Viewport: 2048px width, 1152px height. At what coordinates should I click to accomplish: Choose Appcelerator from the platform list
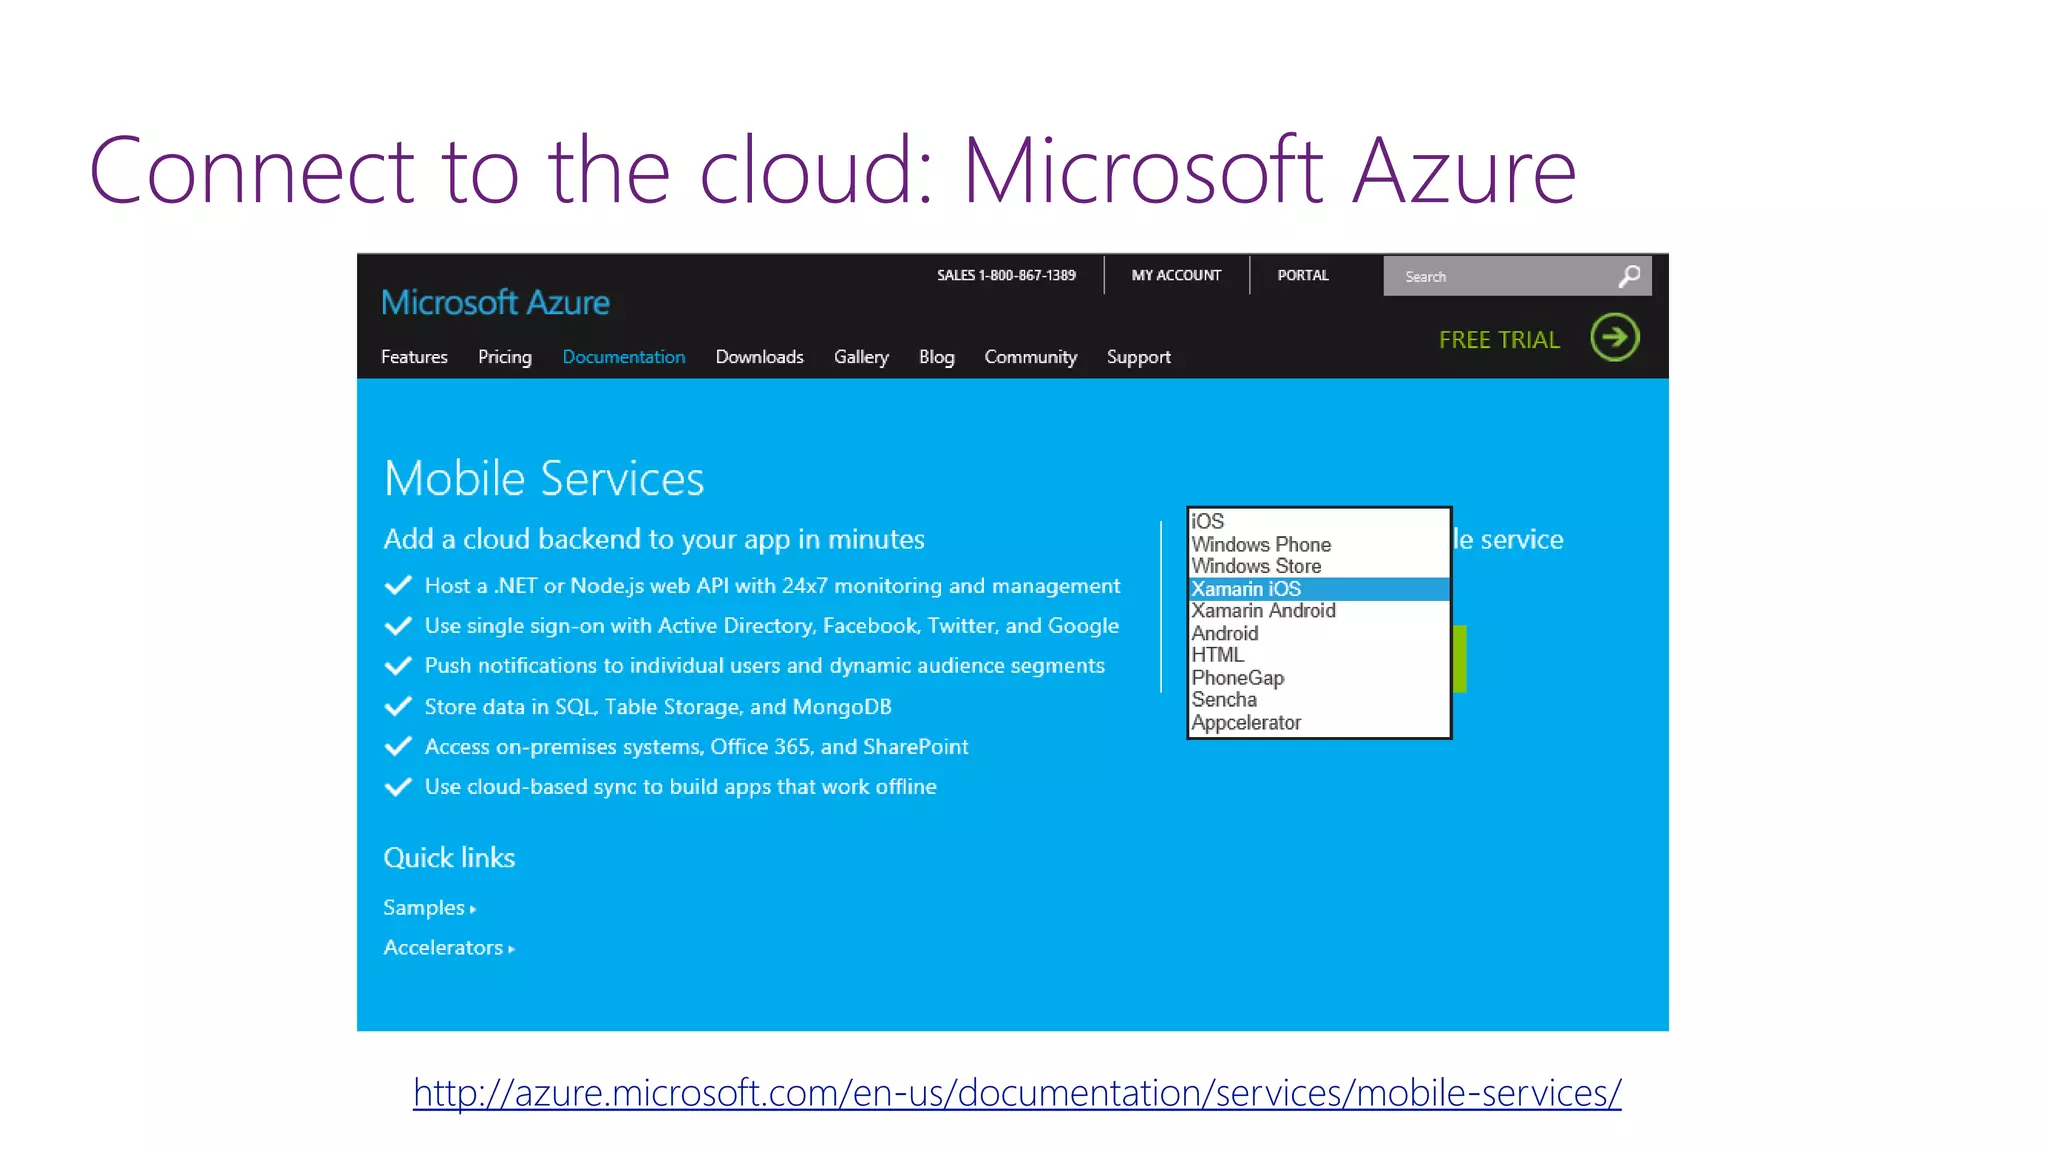pos(1319,723)
